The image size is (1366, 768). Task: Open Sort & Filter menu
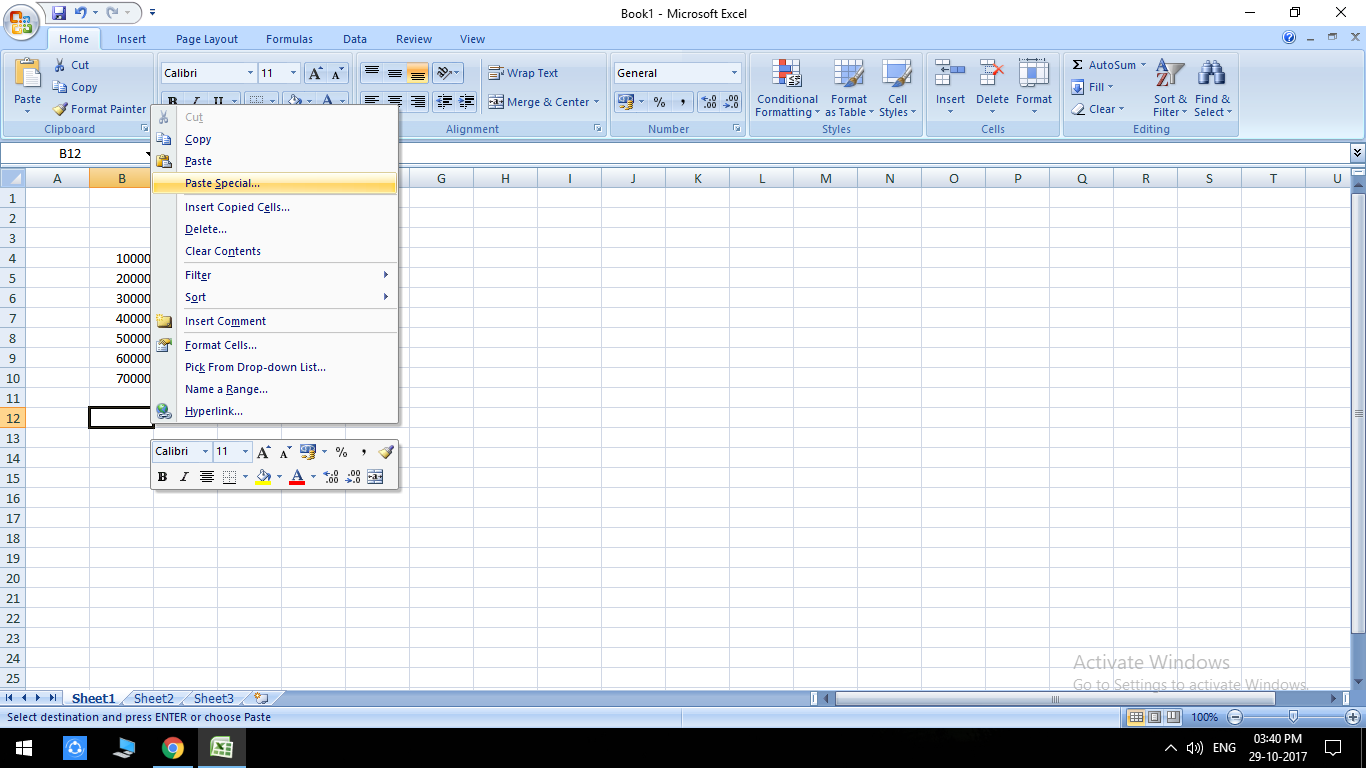(1170, 89)
